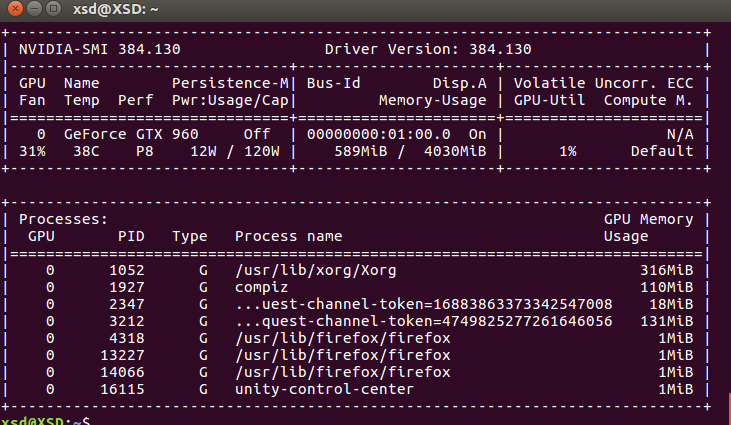This screenshot has width=731, height=425.
Task: Click PID 14066
Action: tap(123, 372)
